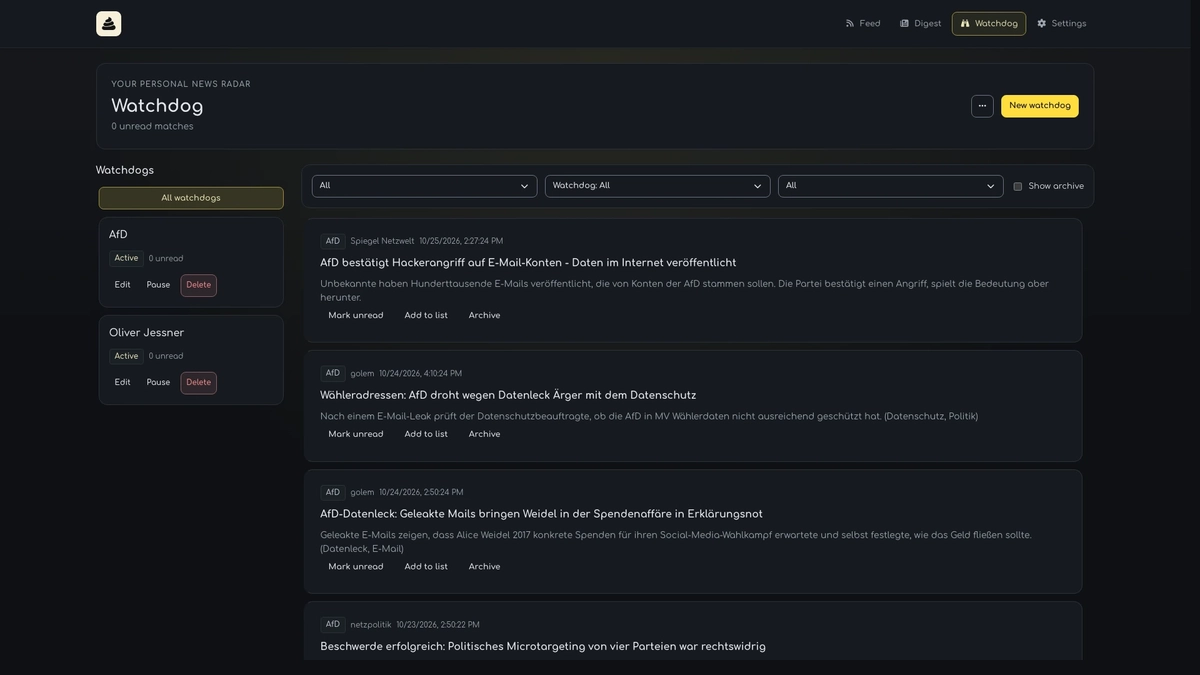Click AfD tag on Spiegel Netzwelt article

[x=333, y=241]
